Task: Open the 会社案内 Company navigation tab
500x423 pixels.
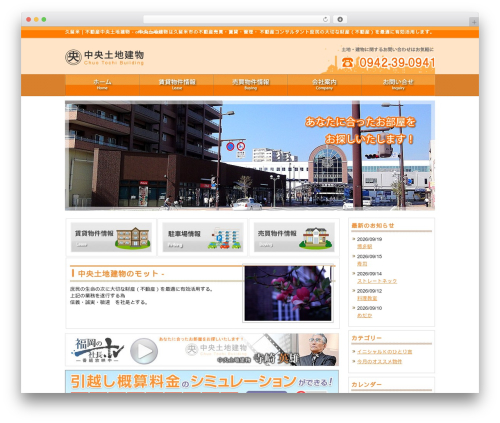Action: pyautogui.click(x=324, y=85)
